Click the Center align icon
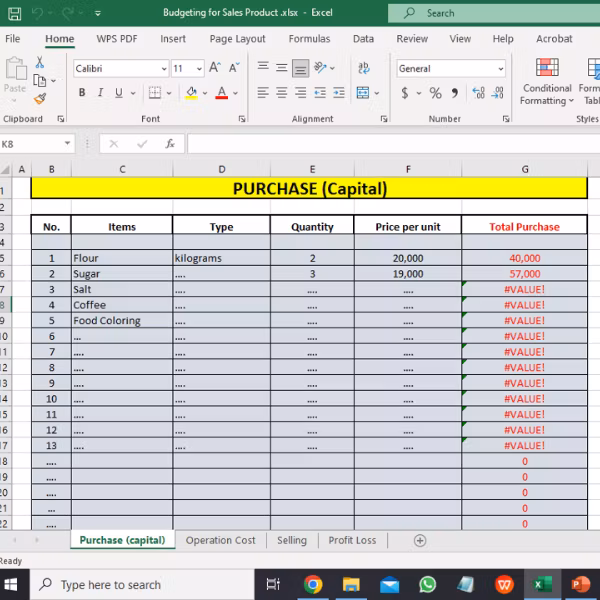This screenshot has width=600, height=600. click(x=281, y=93)
